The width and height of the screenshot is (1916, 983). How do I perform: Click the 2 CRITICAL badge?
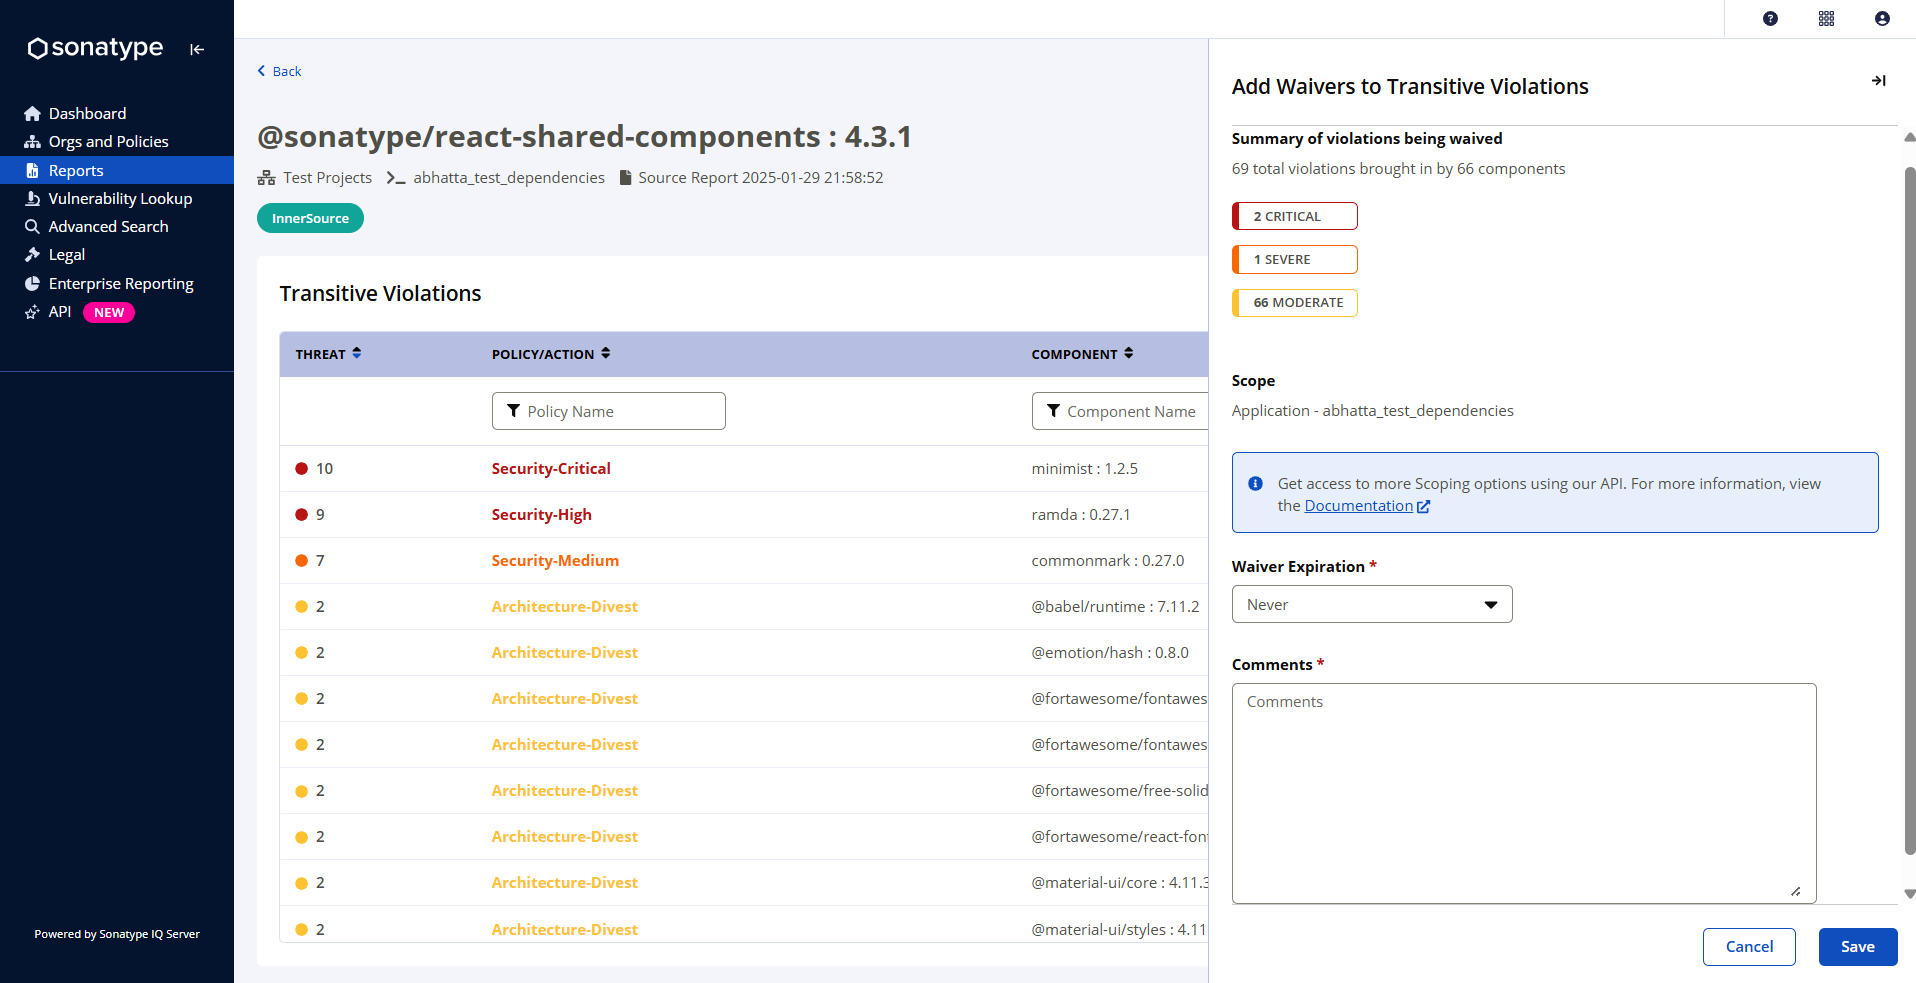[1295, 216]
